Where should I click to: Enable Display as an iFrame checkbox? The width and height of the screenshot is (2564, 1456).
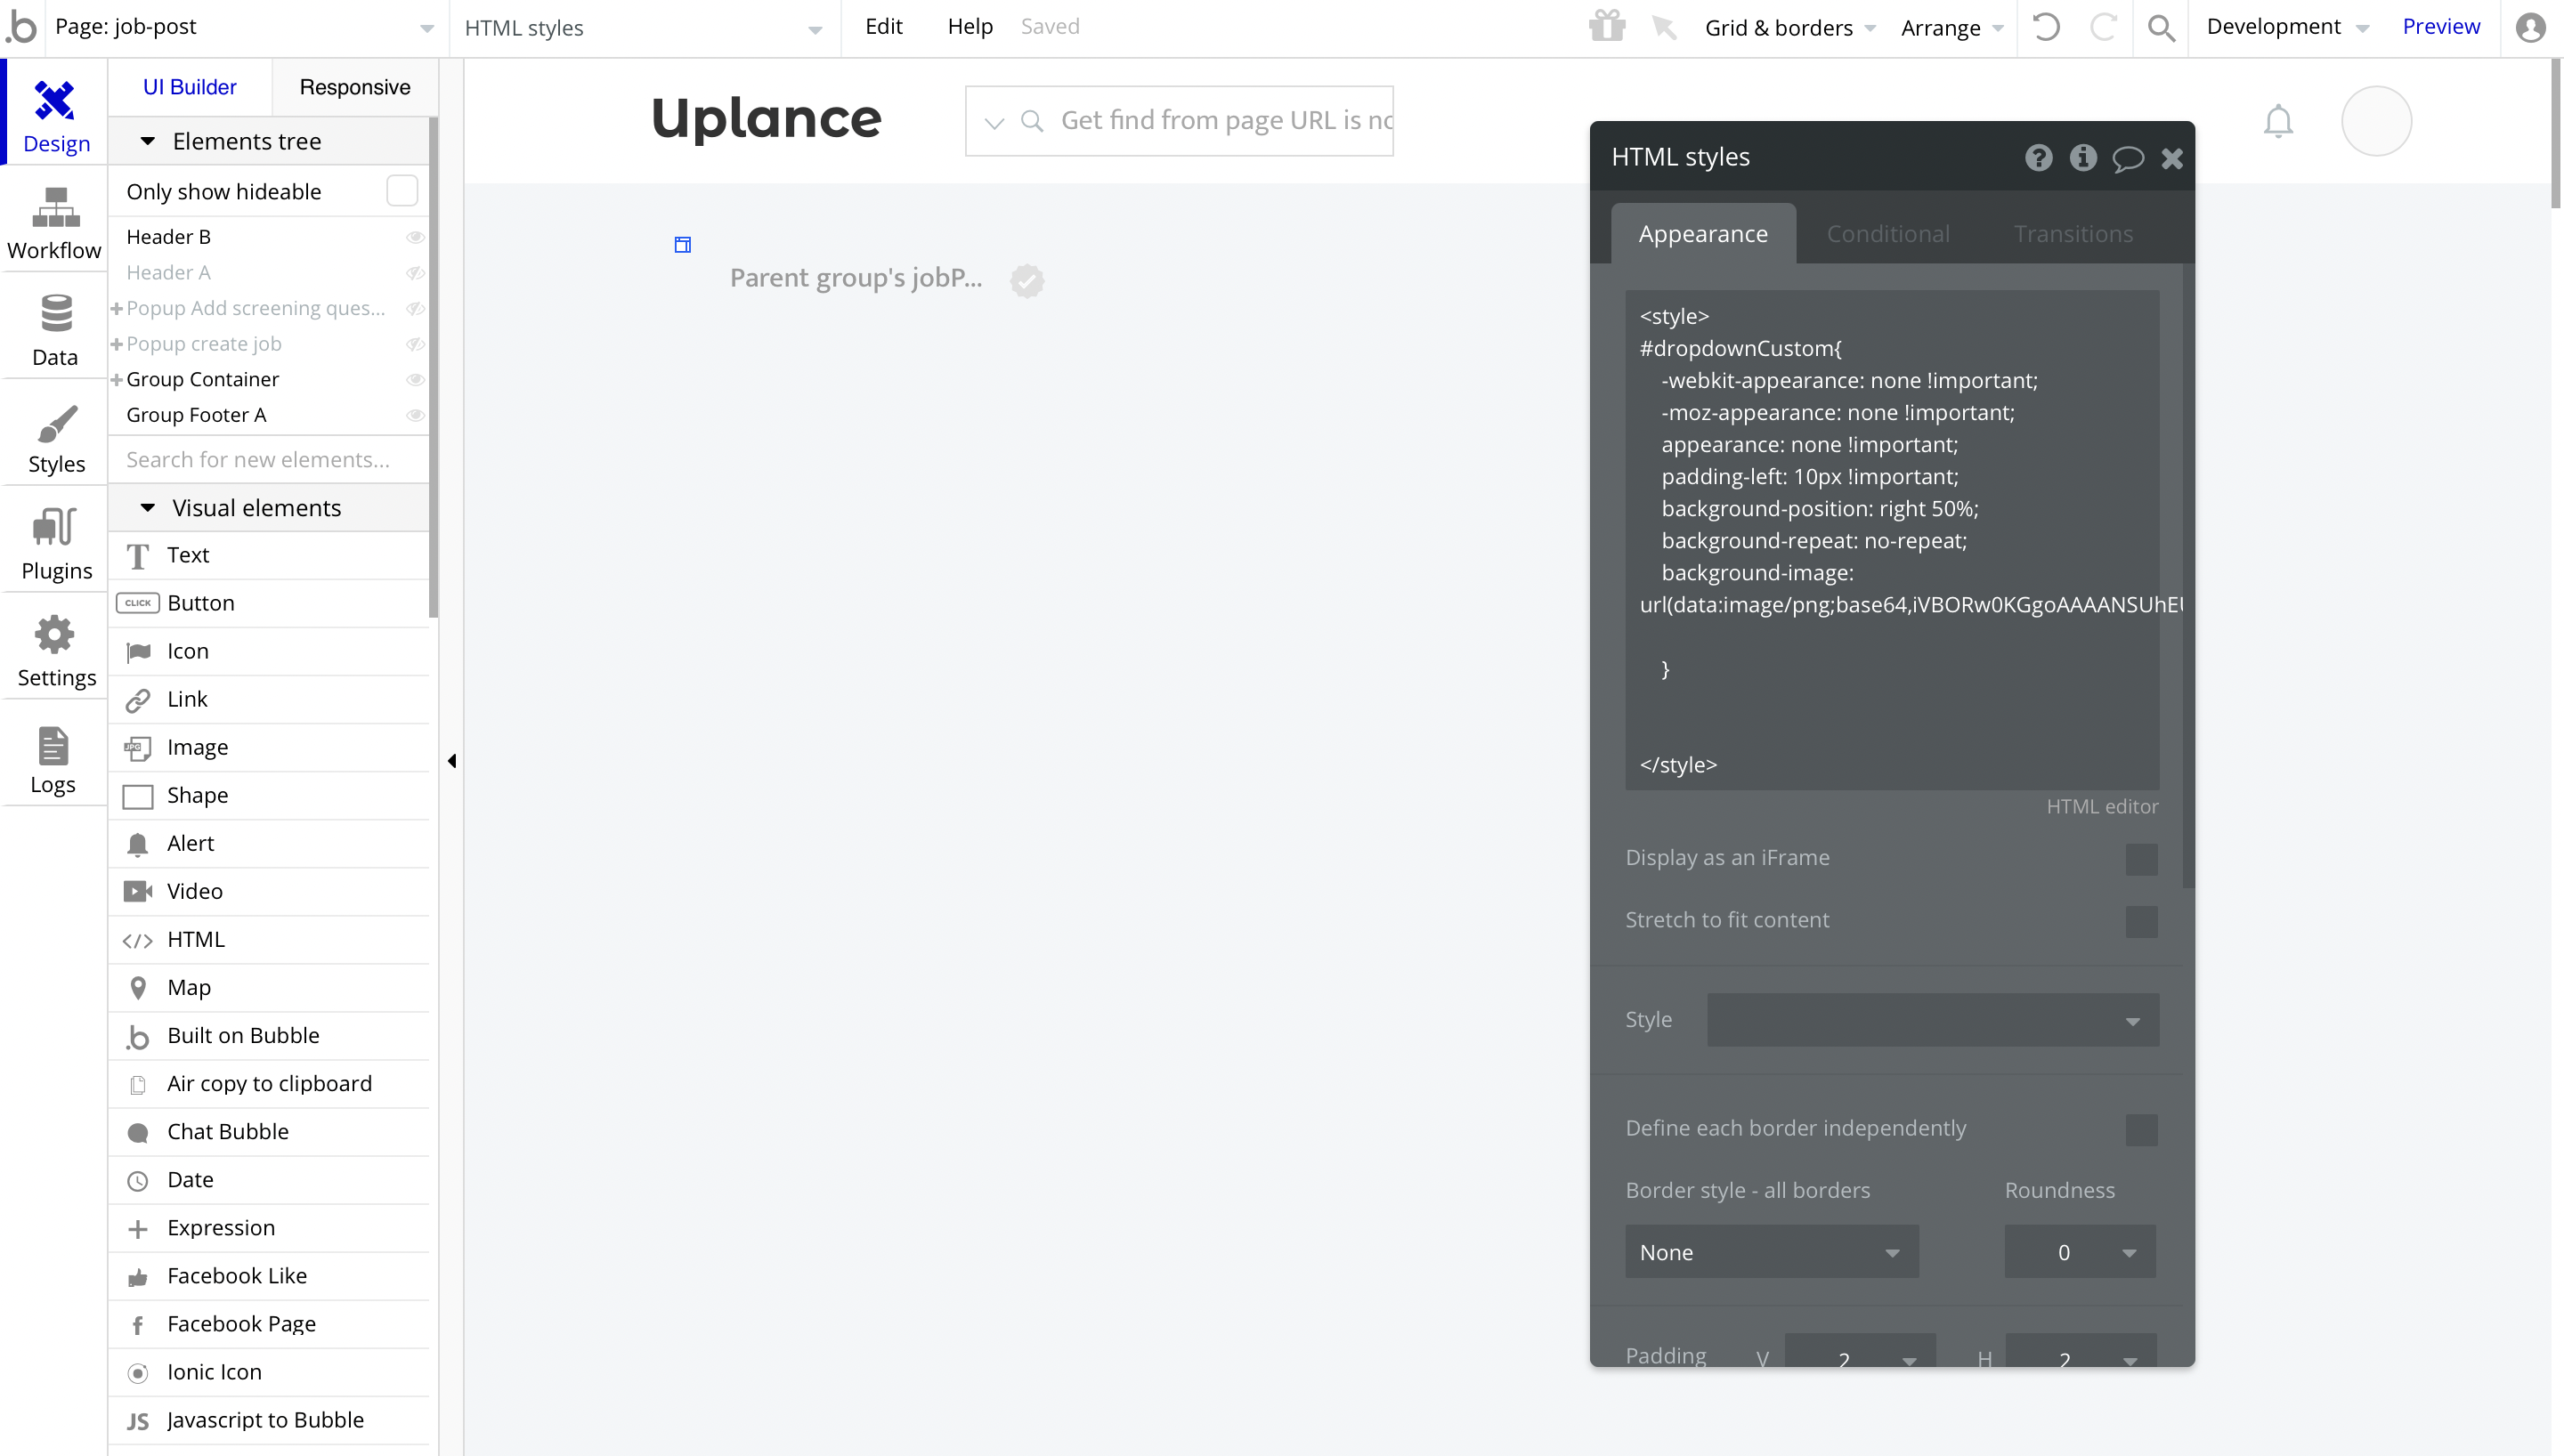coord(2141,859)
